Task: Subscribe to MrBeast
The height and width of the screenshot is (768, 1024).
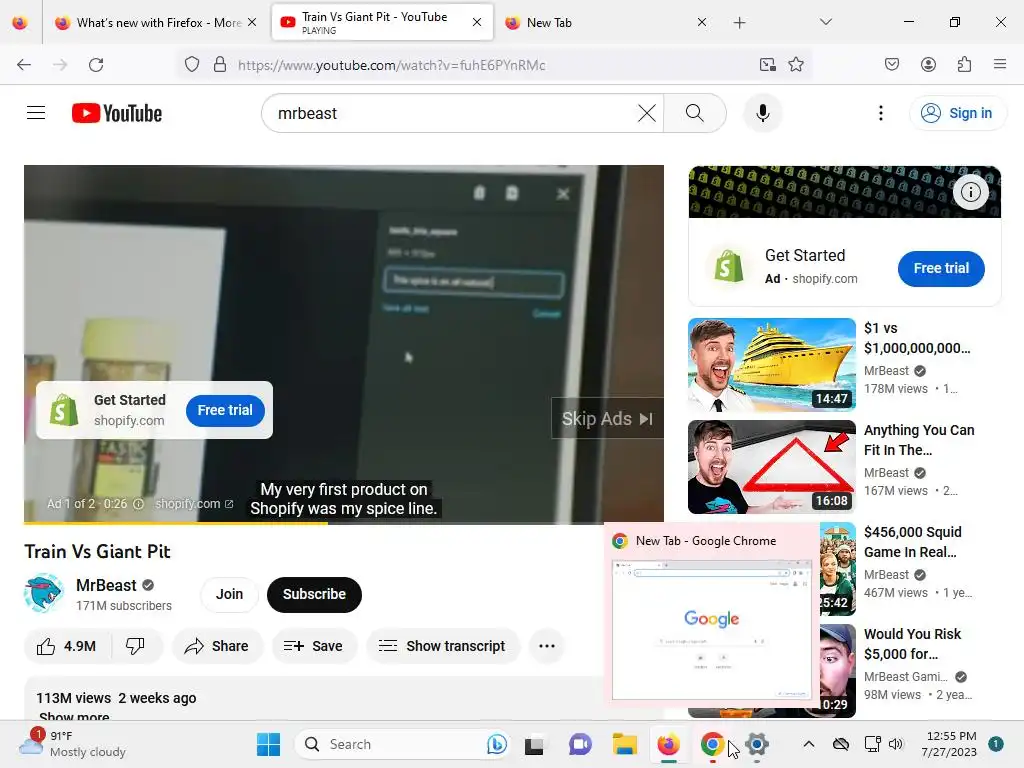Action: click(314, 594)
